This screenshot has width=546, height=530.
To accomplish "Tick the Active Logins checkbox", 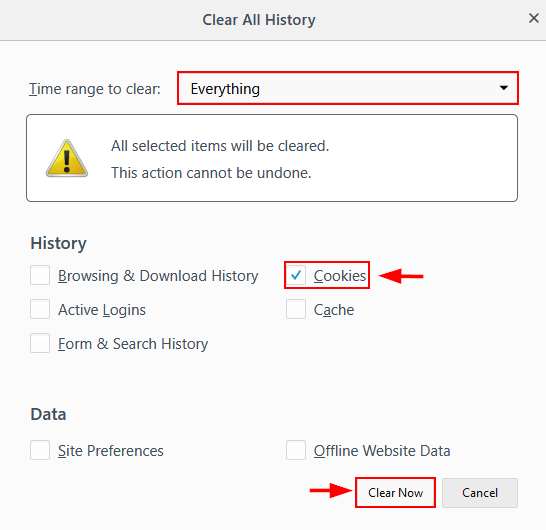I will (40, 309).
